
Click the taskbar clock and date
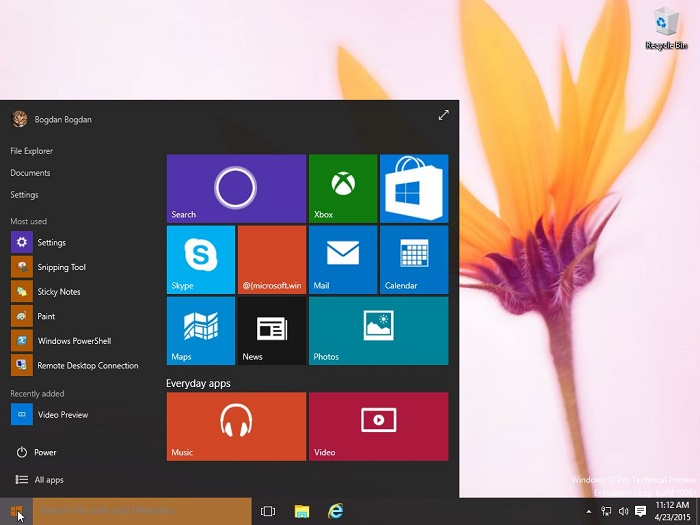(672, 511)
